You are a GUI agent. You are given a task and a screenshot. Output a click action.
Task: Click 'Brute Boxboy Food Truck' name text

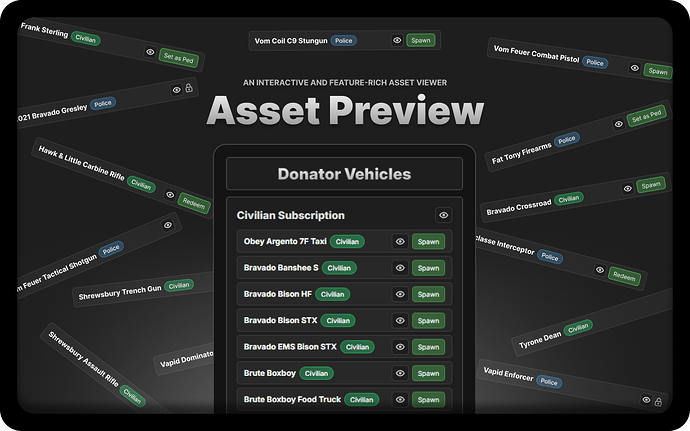click(x=292, y=400)
